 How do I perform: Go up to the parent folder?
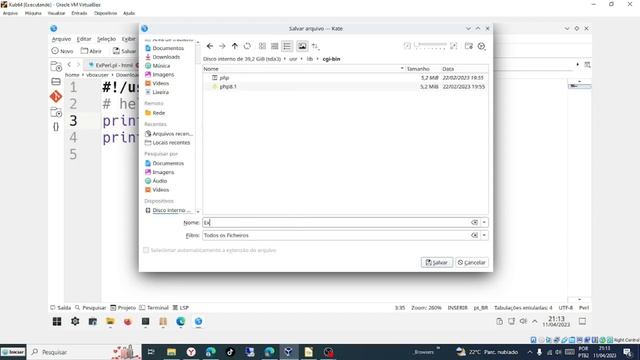pos(235,46)
